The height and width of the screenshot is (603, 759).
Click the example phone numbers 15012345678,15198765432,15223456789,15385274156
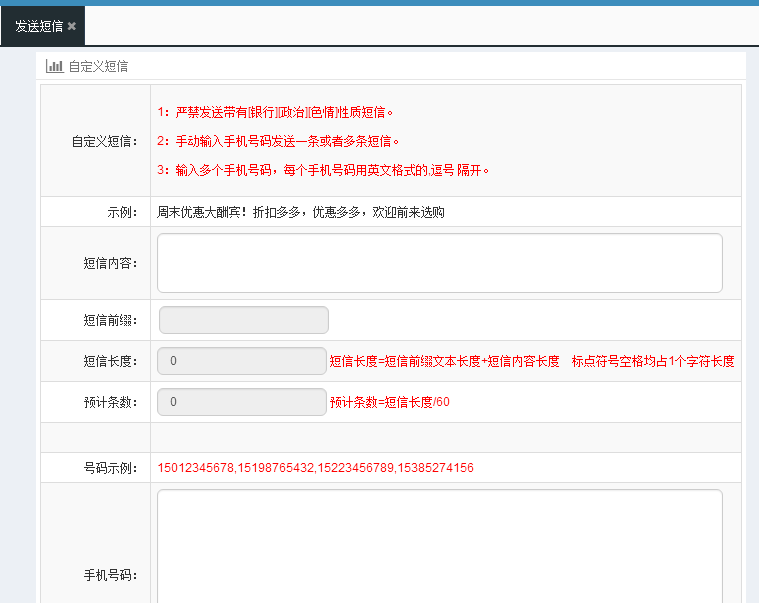(316, 468)
